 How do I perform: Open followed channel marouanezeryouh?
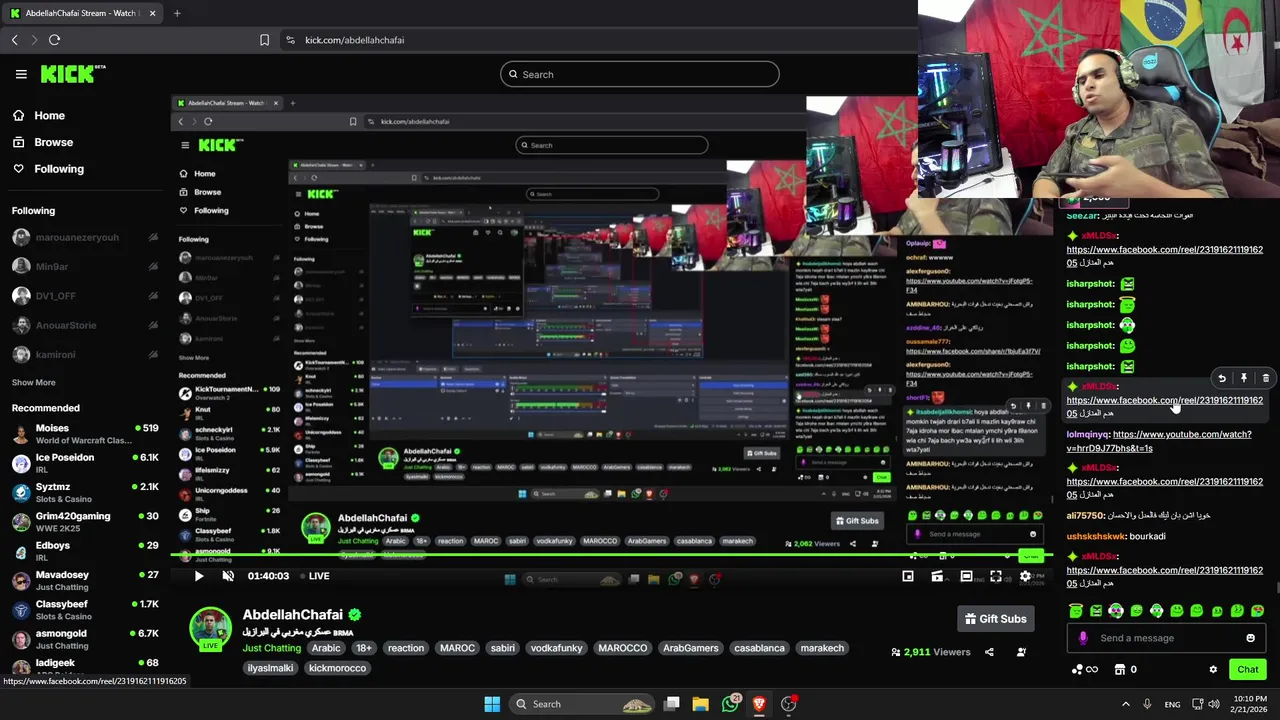[x=85, y=238]
